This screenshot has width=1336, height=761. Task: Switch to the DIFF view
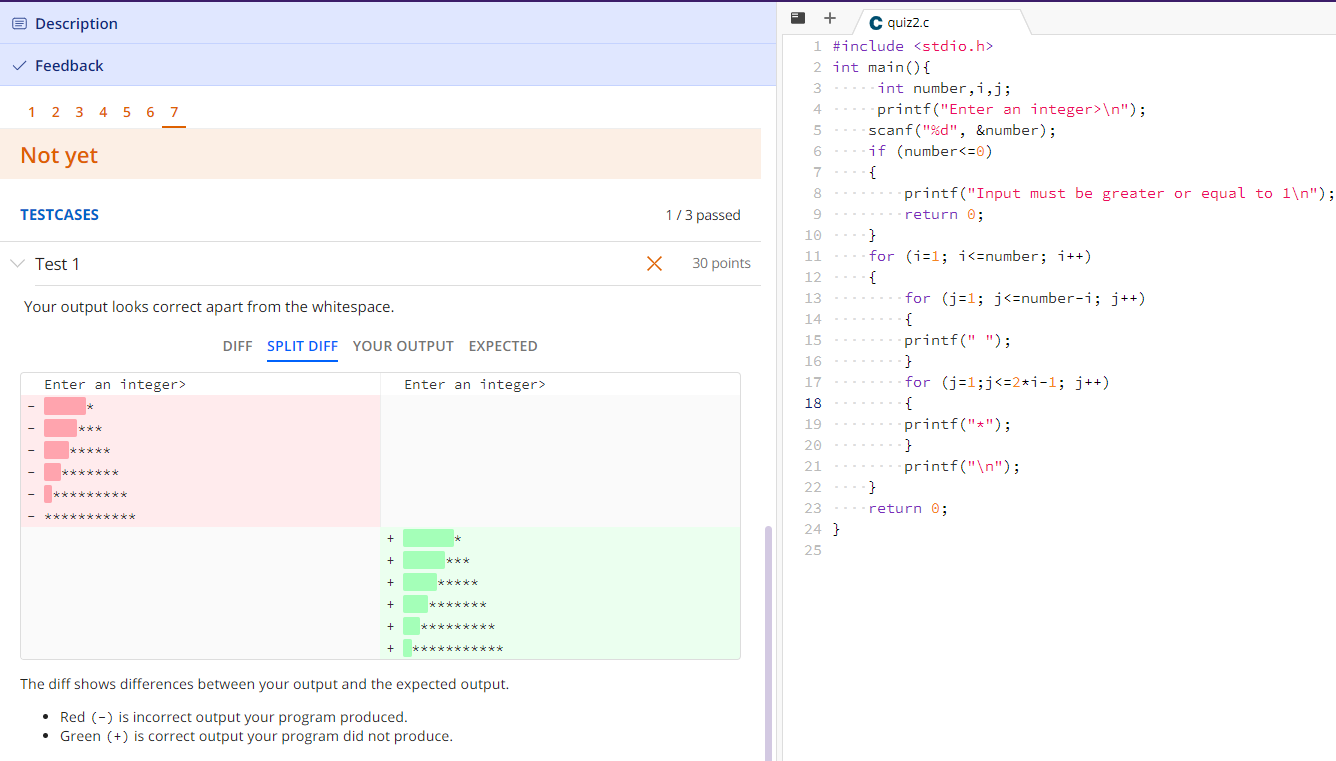237,346
